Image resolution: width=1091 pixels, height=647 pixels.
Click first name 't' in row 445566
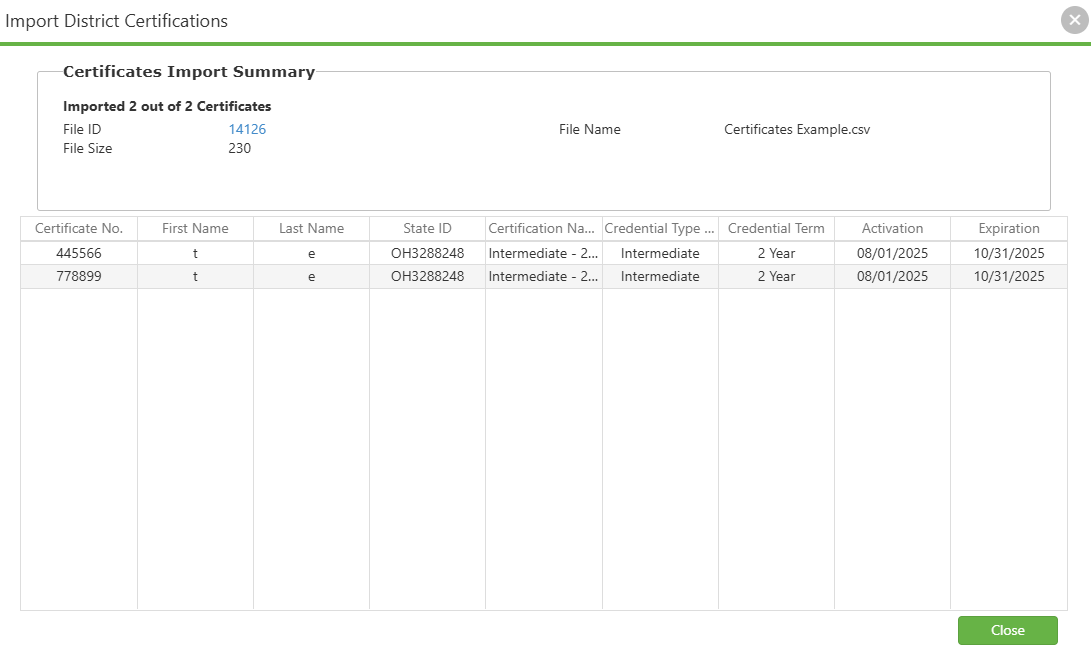pyautogui.click(x=196, y=253)
